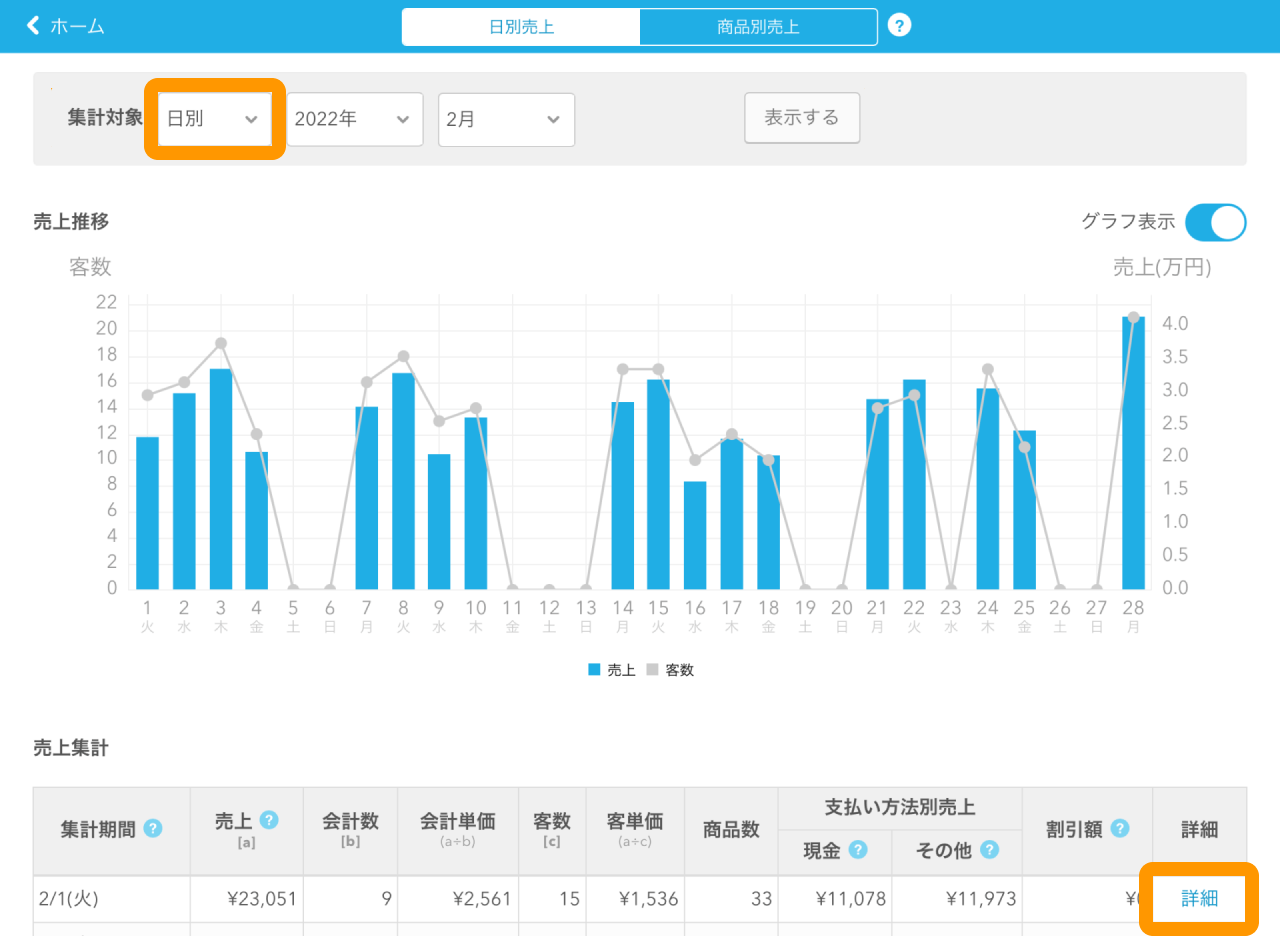
Task: Click the 売上推移 section heading
Action: coord(71,222)
